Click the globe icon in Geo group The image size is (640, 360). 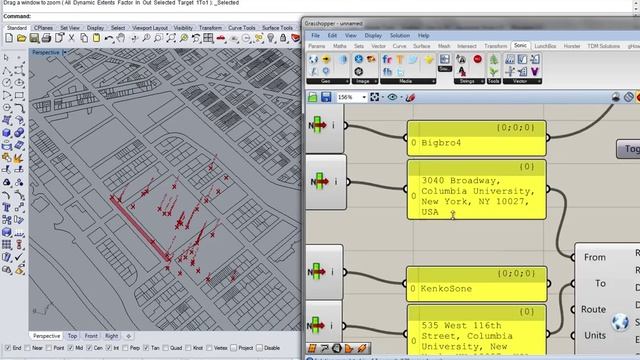(x=313, y=60)
